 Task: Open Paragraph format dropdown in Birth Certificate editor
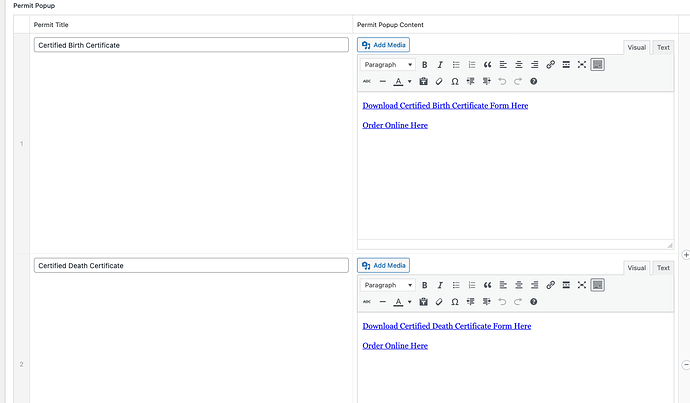388,65
